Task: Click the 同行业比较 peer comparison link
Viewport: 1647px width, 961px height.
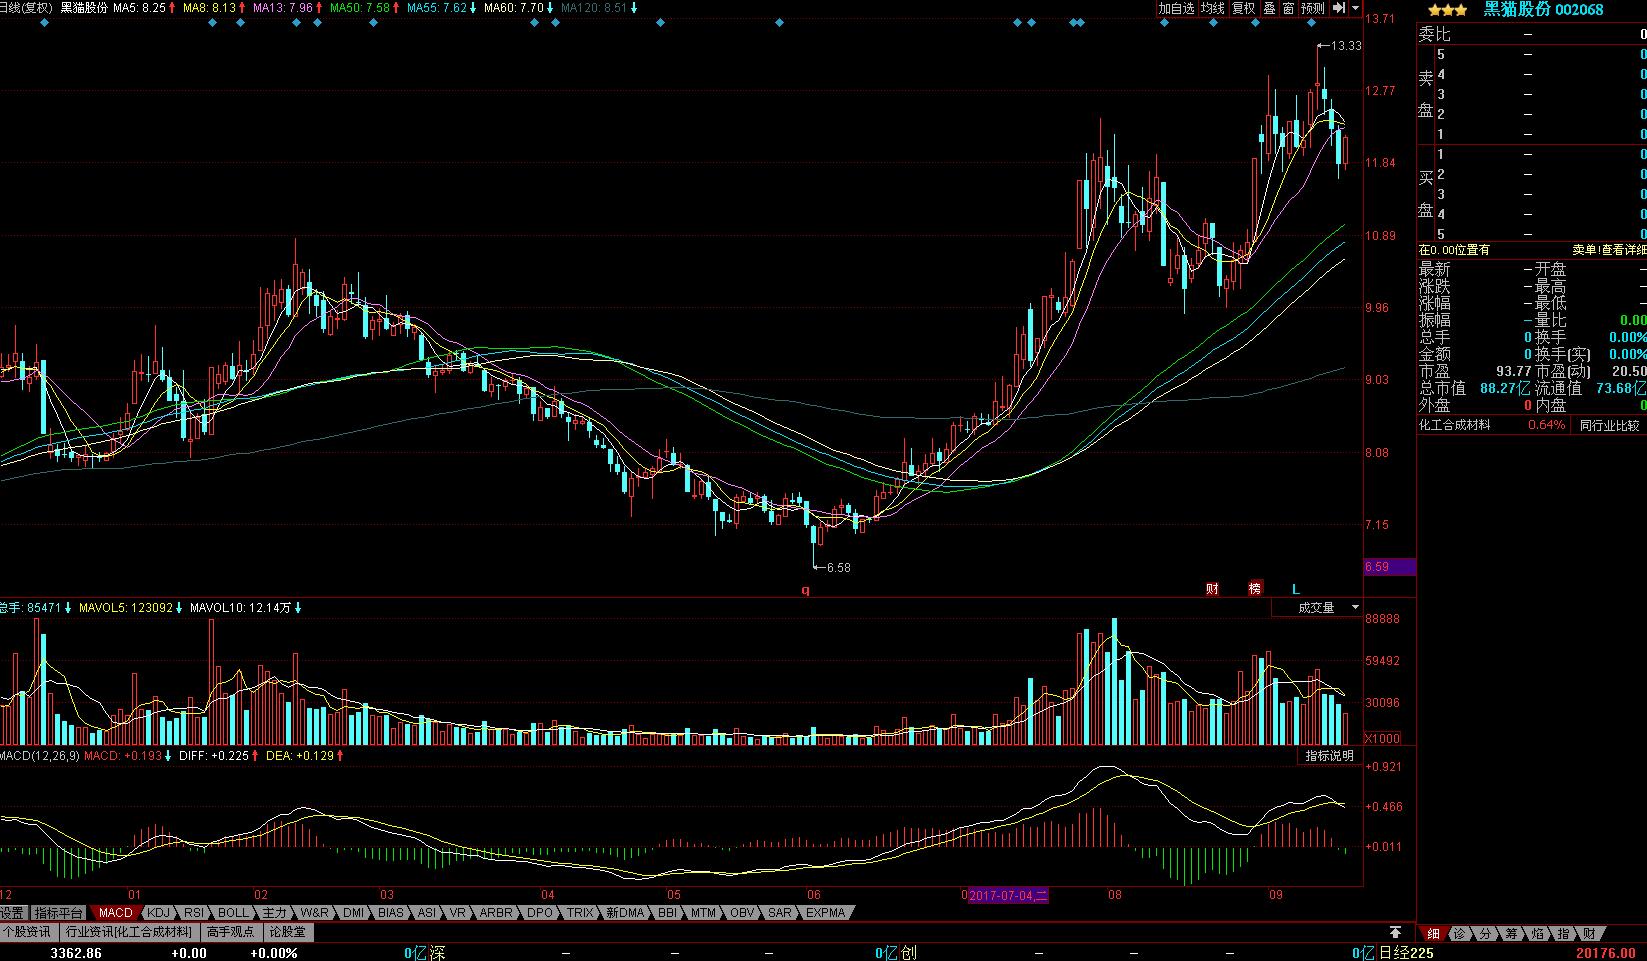Action: tap(1609, 425)
